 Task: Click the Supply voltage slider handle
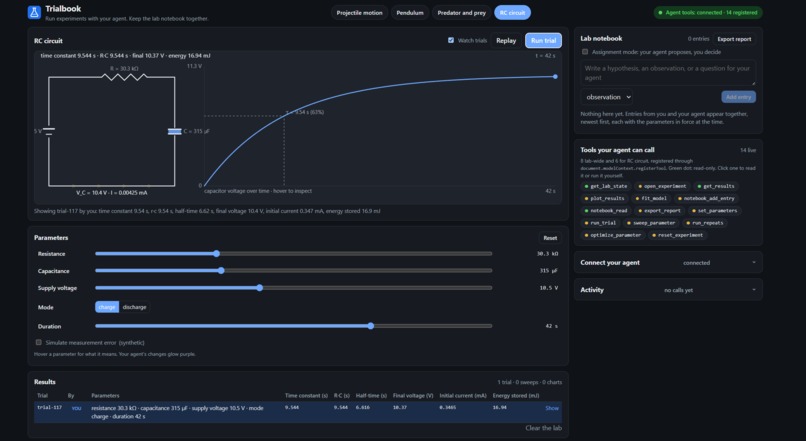(260, 288)
